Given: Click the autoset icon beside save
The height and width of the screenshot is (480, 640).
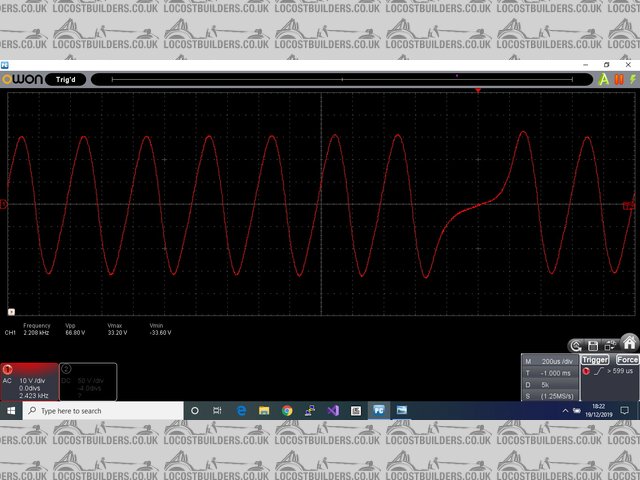Looking at the screenshot, I should point(577,344).
